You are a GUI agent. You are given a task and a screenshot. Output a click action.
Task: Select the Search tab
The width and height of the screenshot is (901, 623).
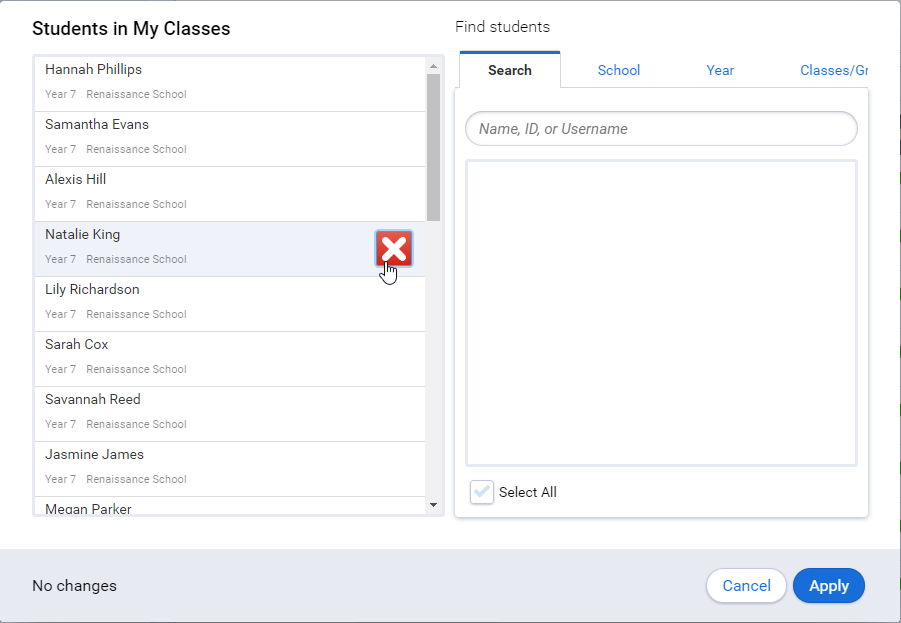tap(510, 70)
